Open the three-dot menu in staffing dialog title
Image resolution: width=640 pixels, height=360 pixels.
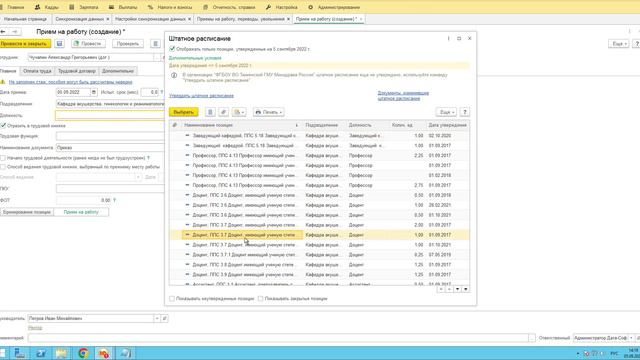(x=448, y=38)
